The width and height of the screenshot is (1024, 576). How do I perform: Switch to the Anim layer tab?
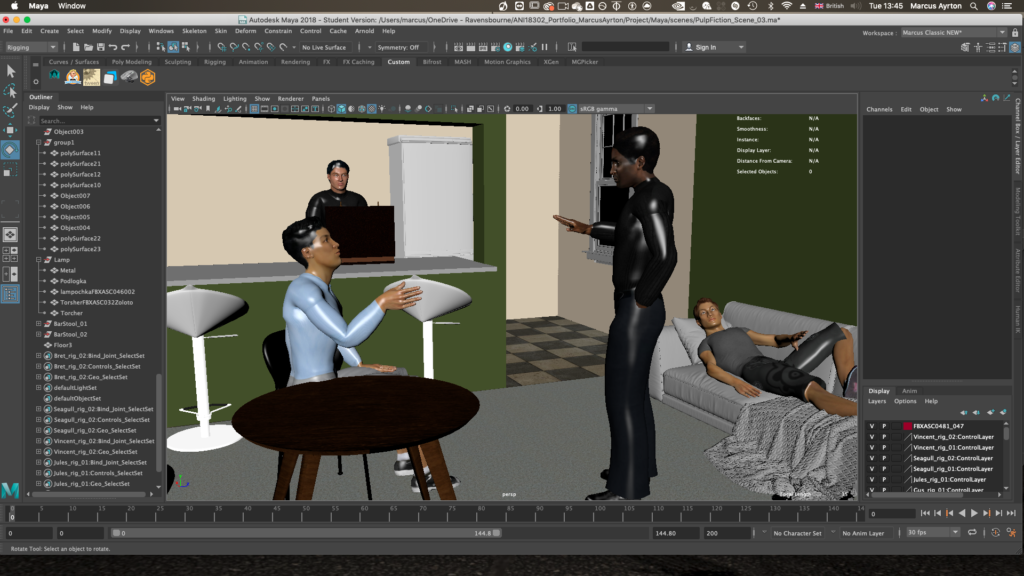pyautogui.click(x=909, y=391)
